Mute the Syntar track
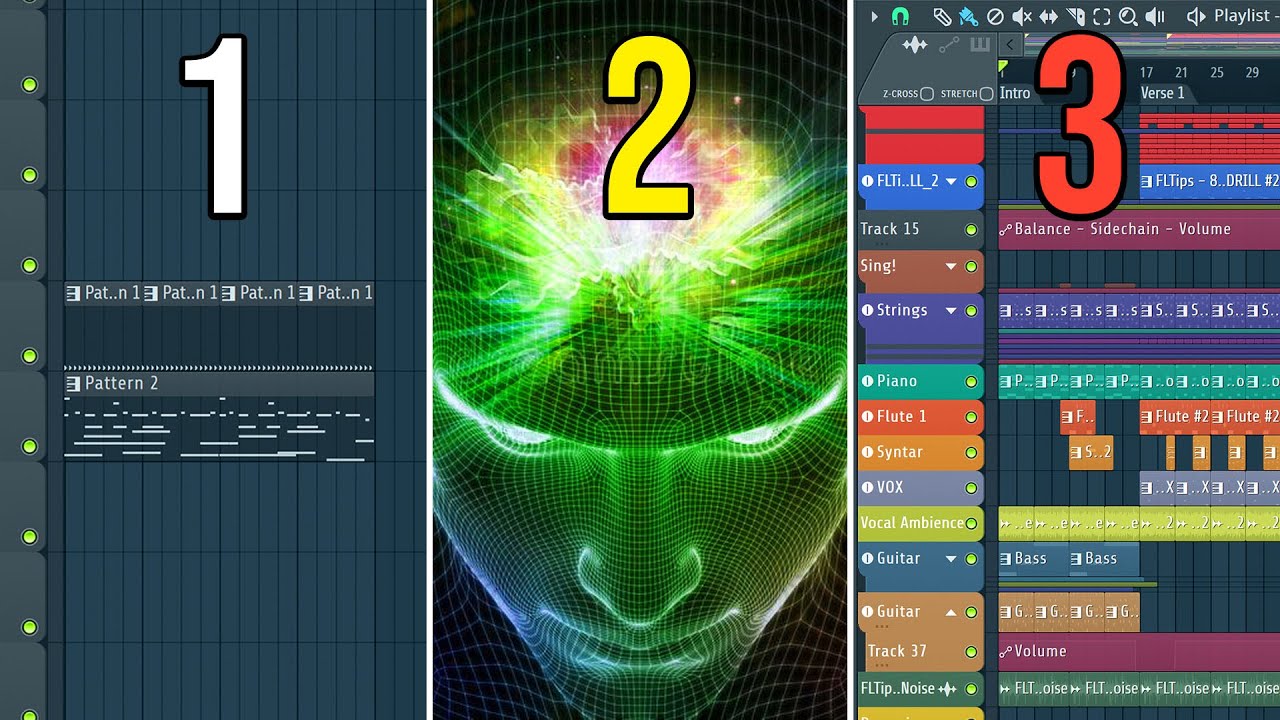Image resolution: width=1280 pixels, height=720 pixels. pyautogui.click(x=970, y=452)
